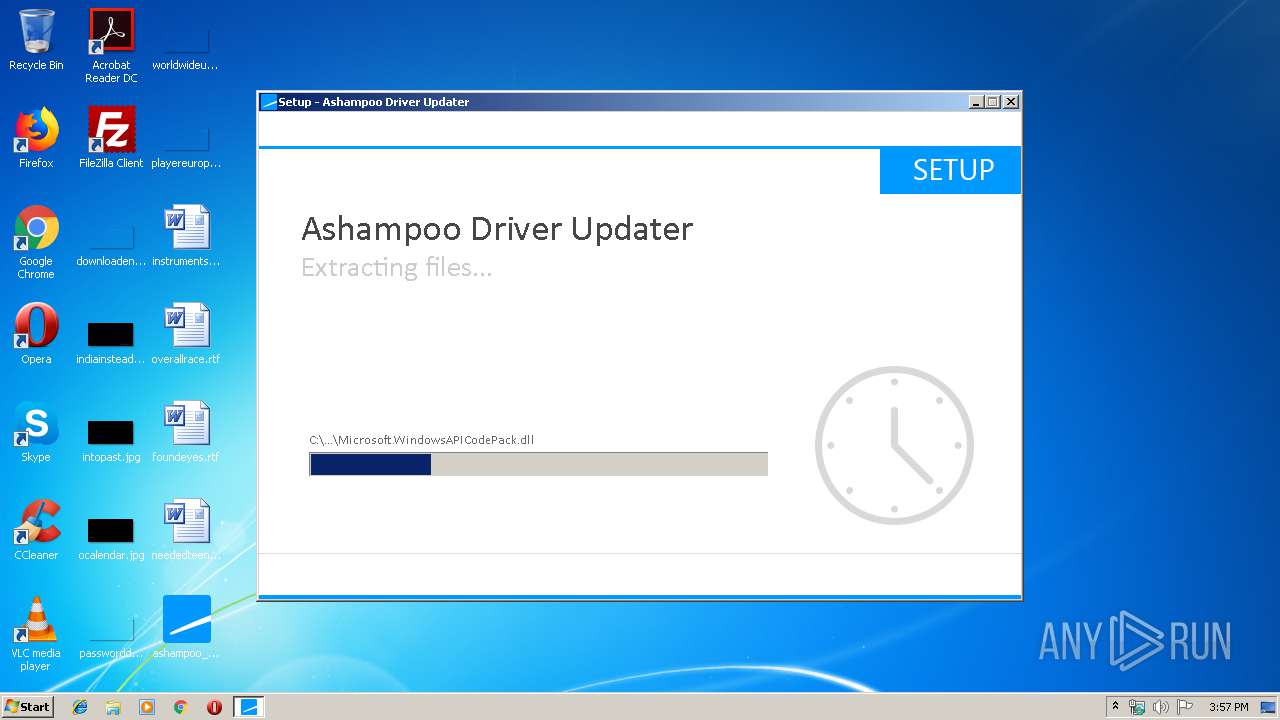
Task: Open Internet Explorer from taskbar
Action: (80, 707)
